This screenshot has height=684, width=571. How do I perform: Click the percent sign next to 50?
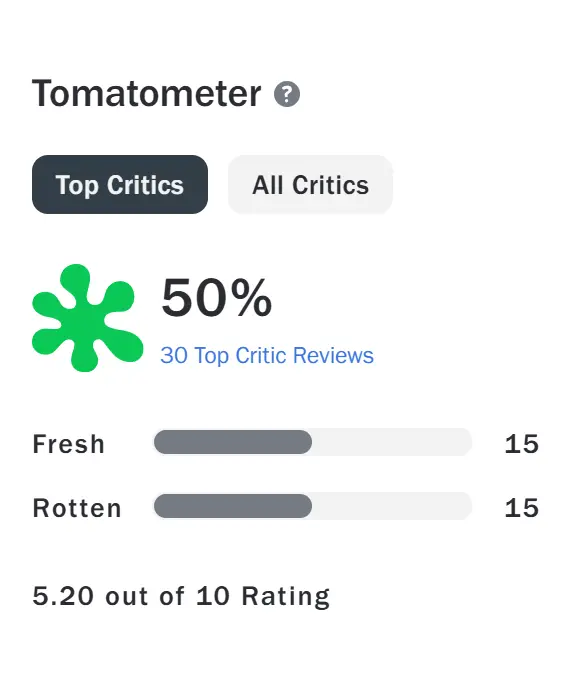251,298
